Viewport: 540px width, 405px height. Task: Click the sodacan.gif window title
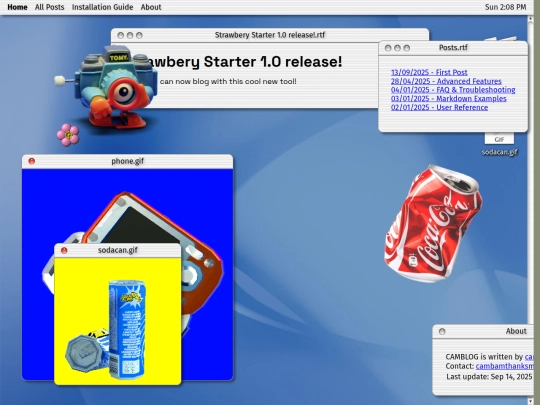[x=118, y=250]
